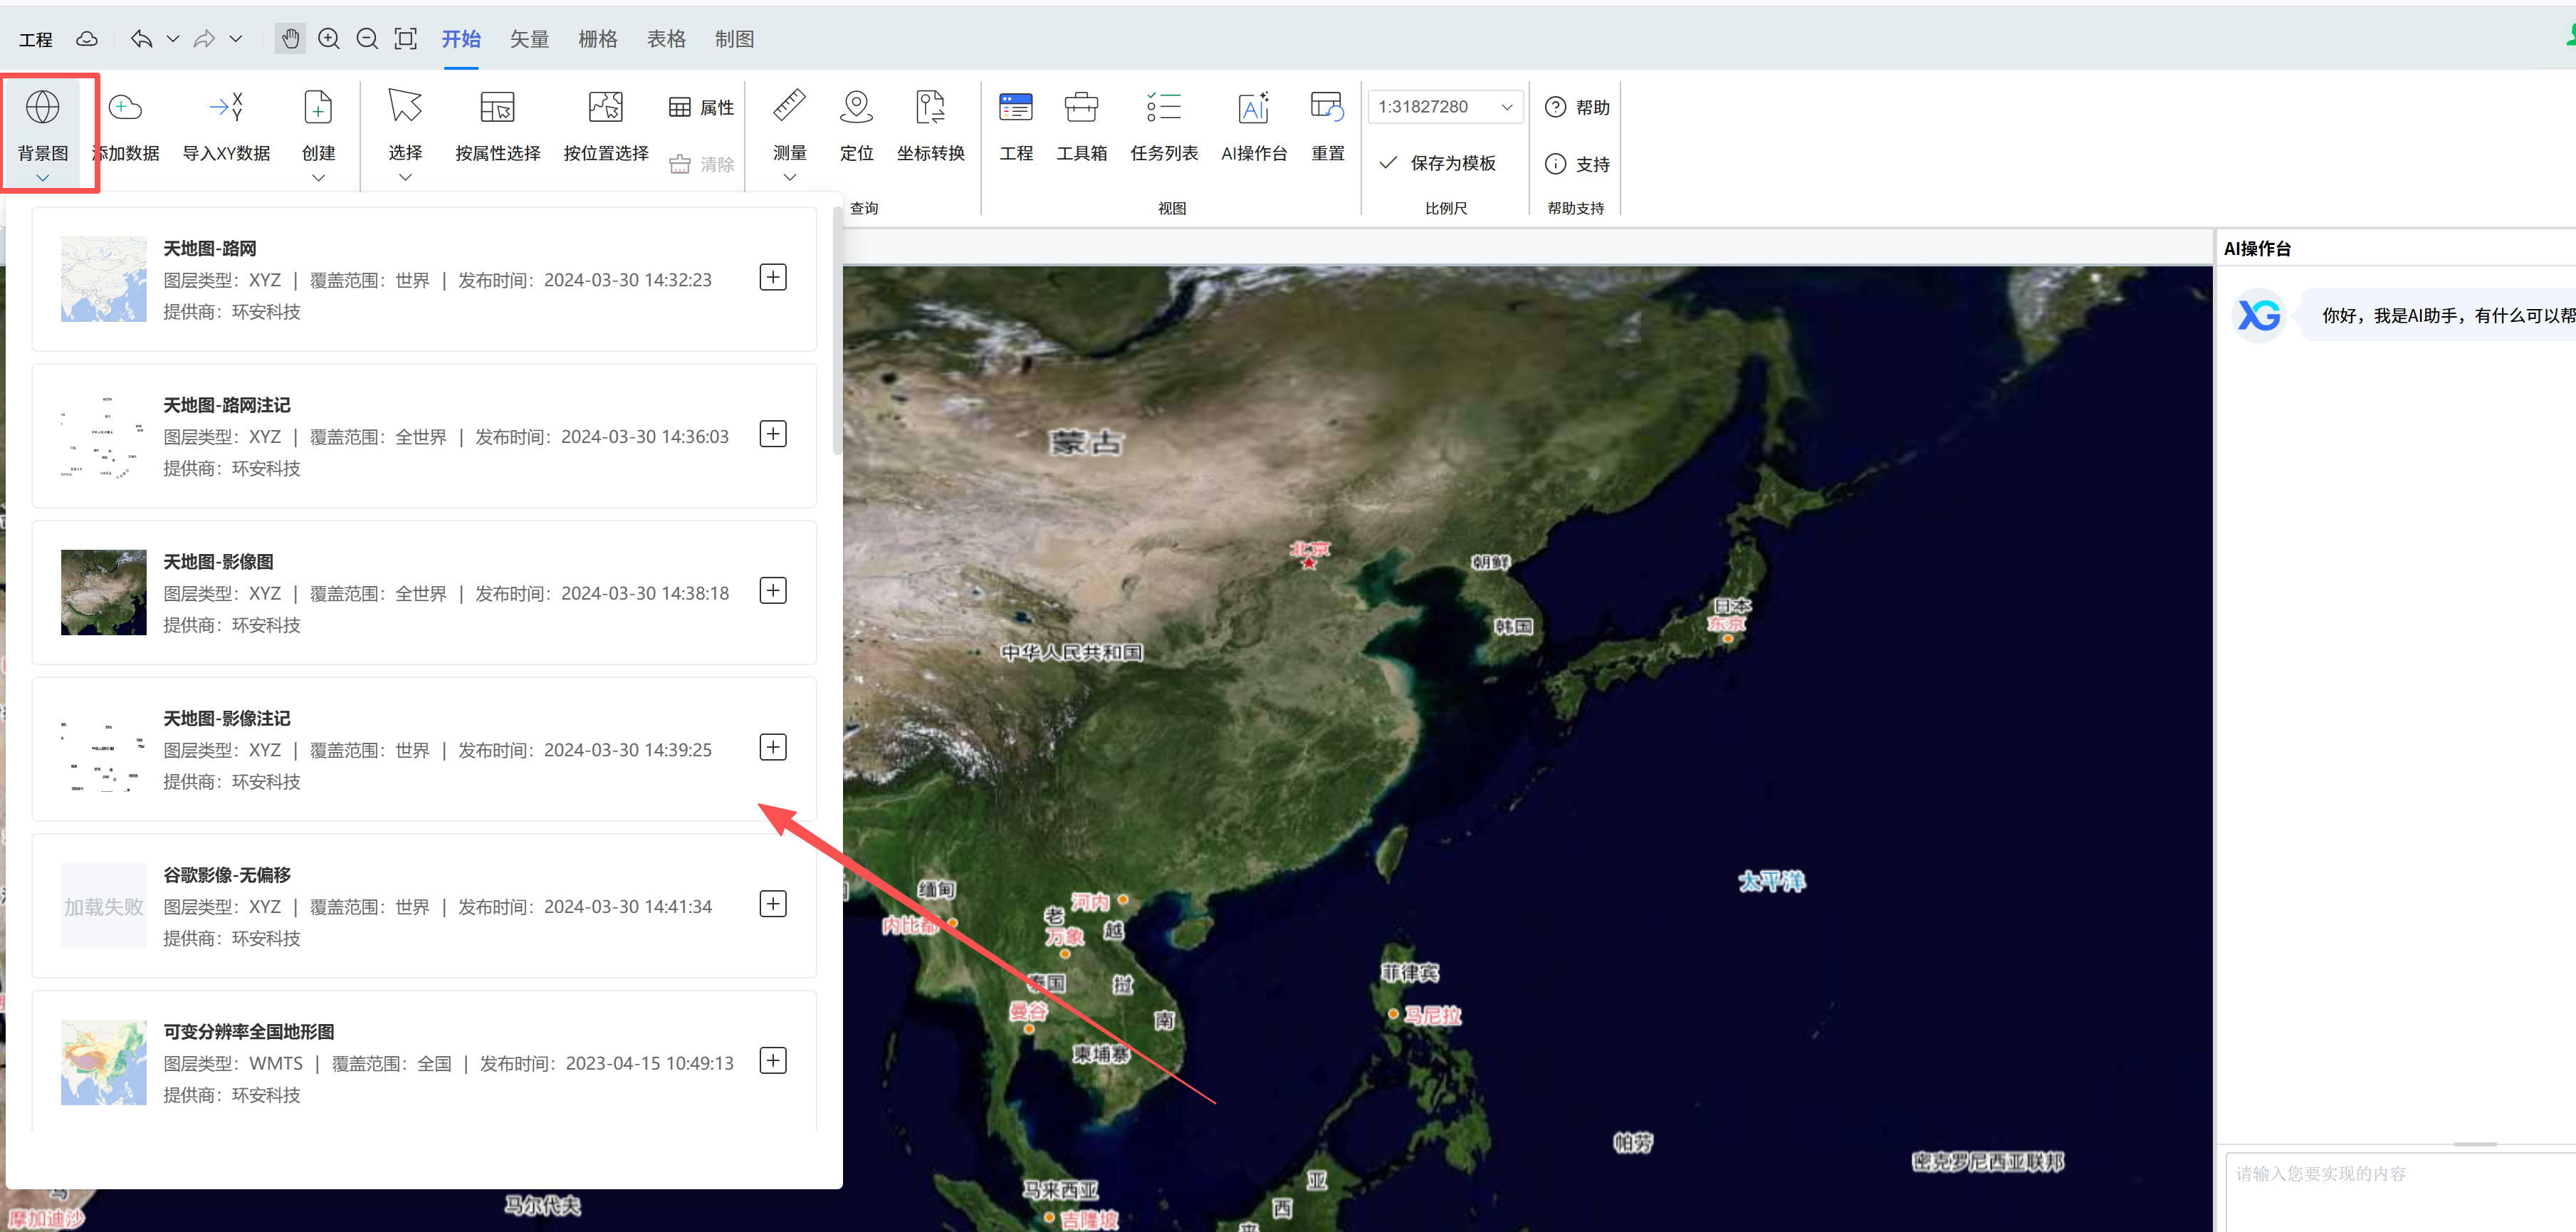2576x1232 pixels.
Task: Click the 帮助 help button
Action: point(1577,107)
